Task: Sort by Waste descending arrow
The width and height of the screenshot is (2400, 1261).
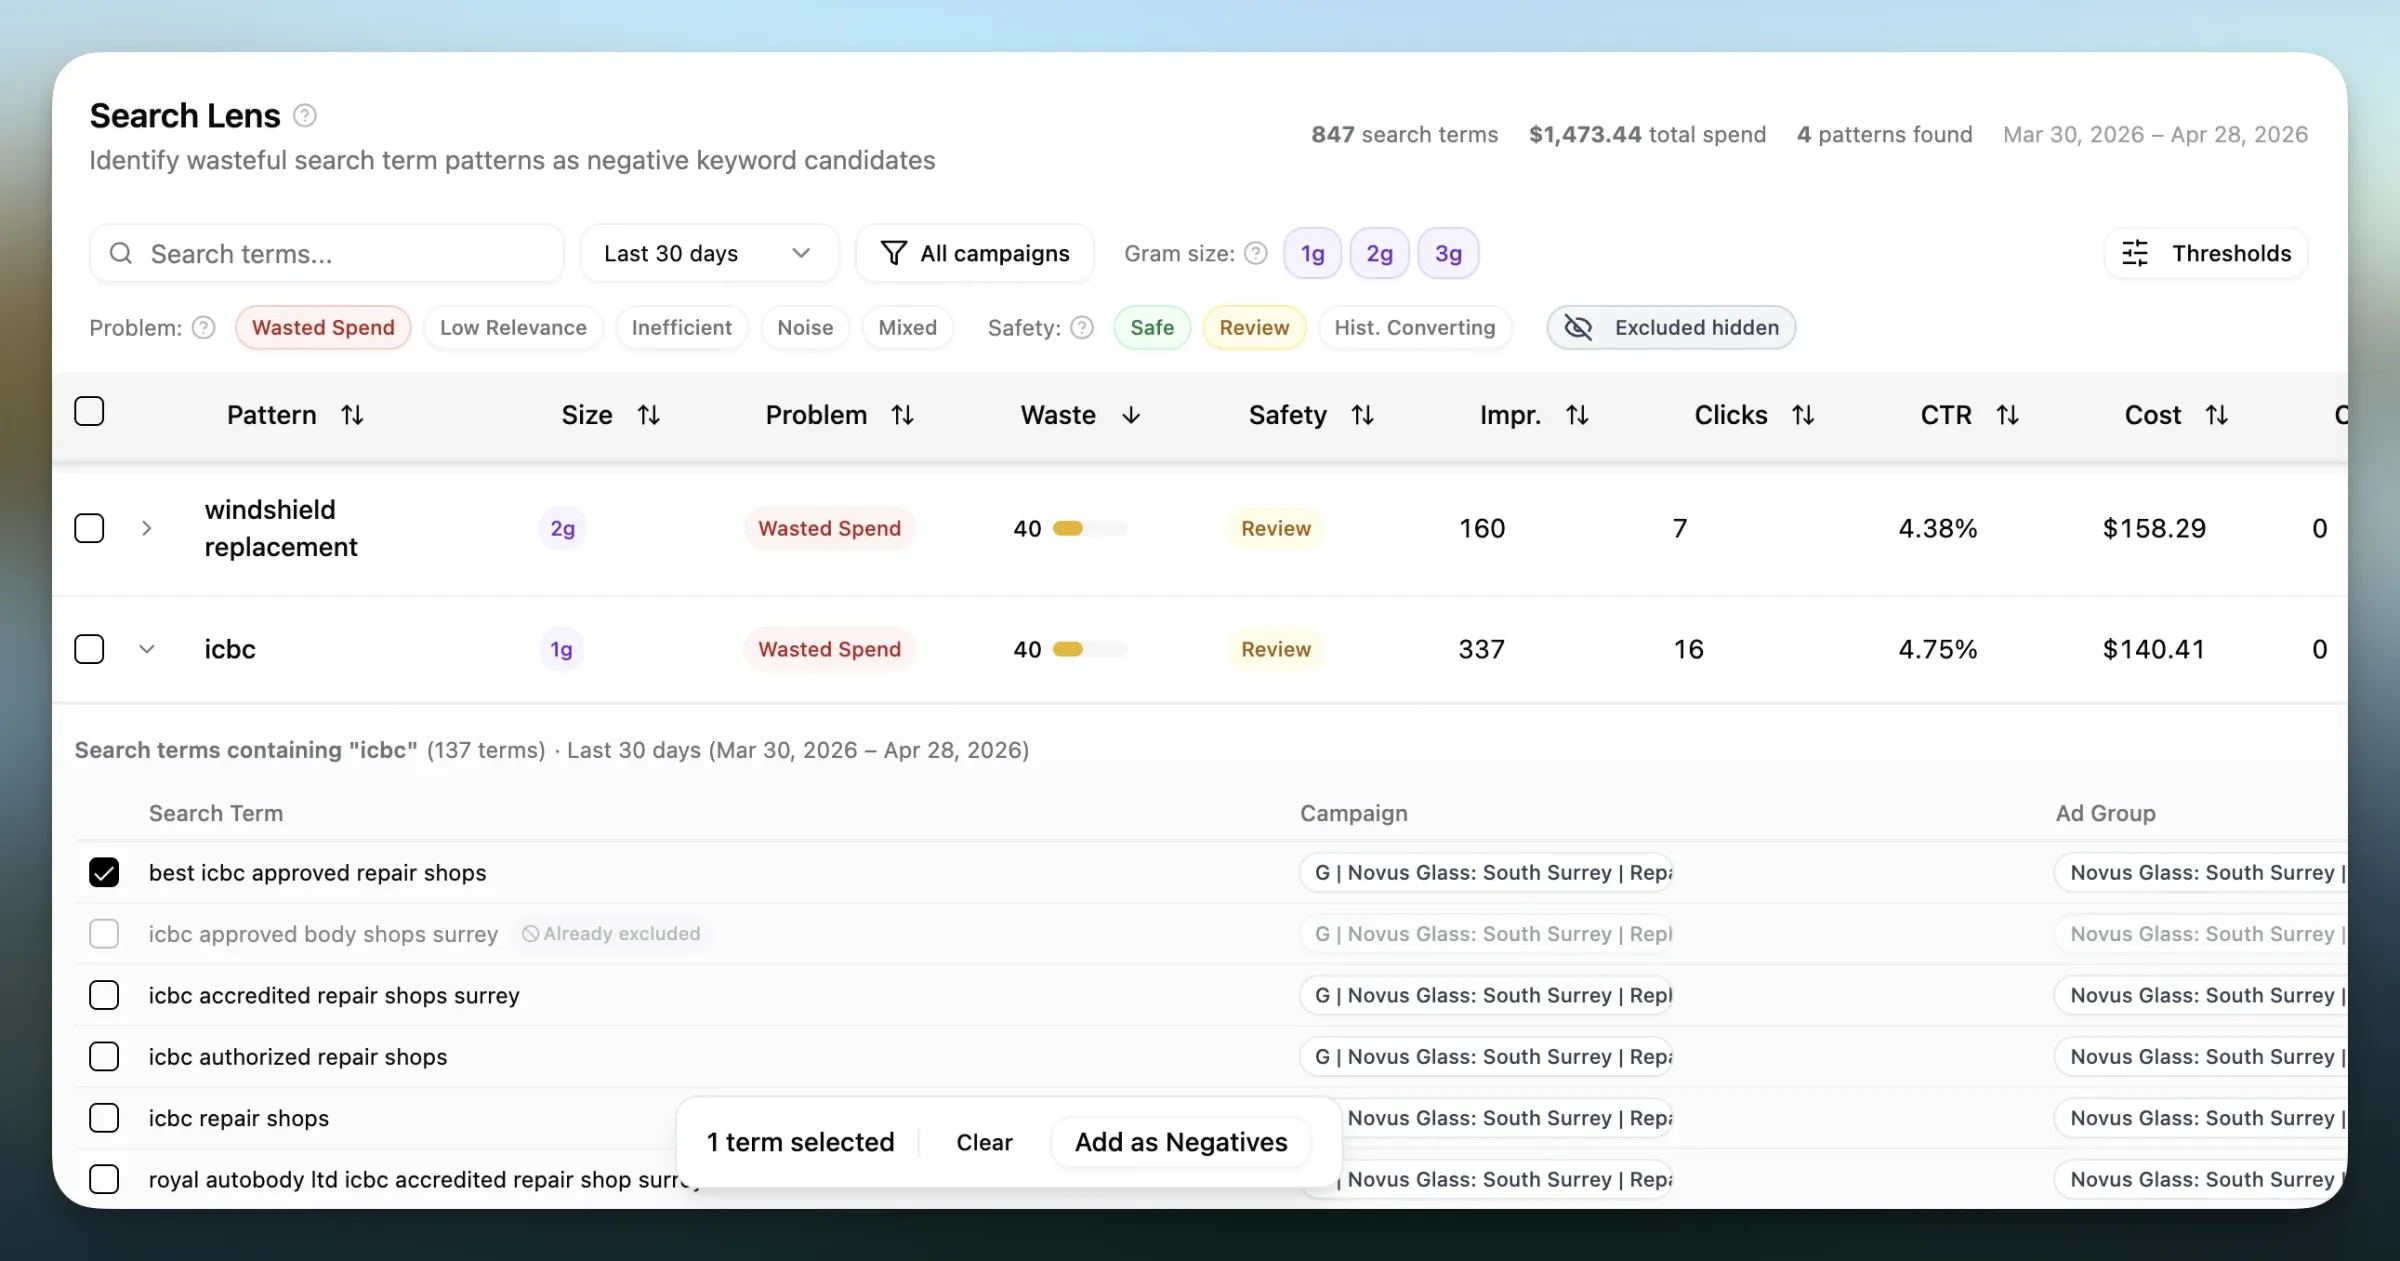Action: (1131, 415)
